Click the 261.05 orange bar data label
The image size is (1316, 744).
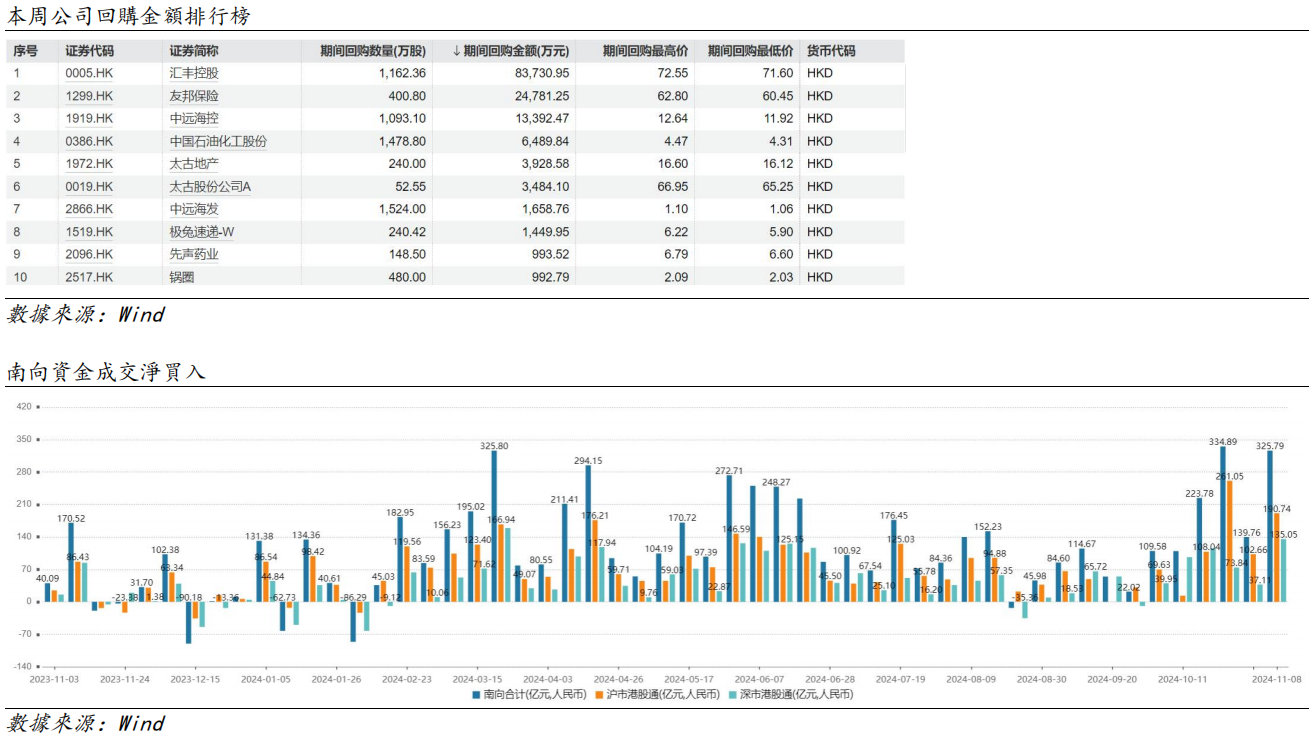tap(1229, 476)
